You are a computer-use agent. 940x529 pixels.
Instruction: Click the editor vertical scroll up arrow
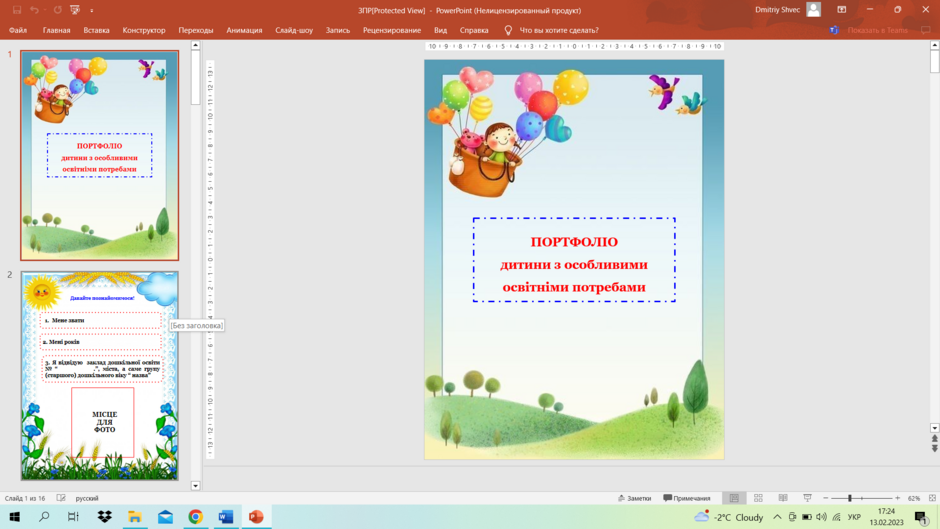(935, 45)
